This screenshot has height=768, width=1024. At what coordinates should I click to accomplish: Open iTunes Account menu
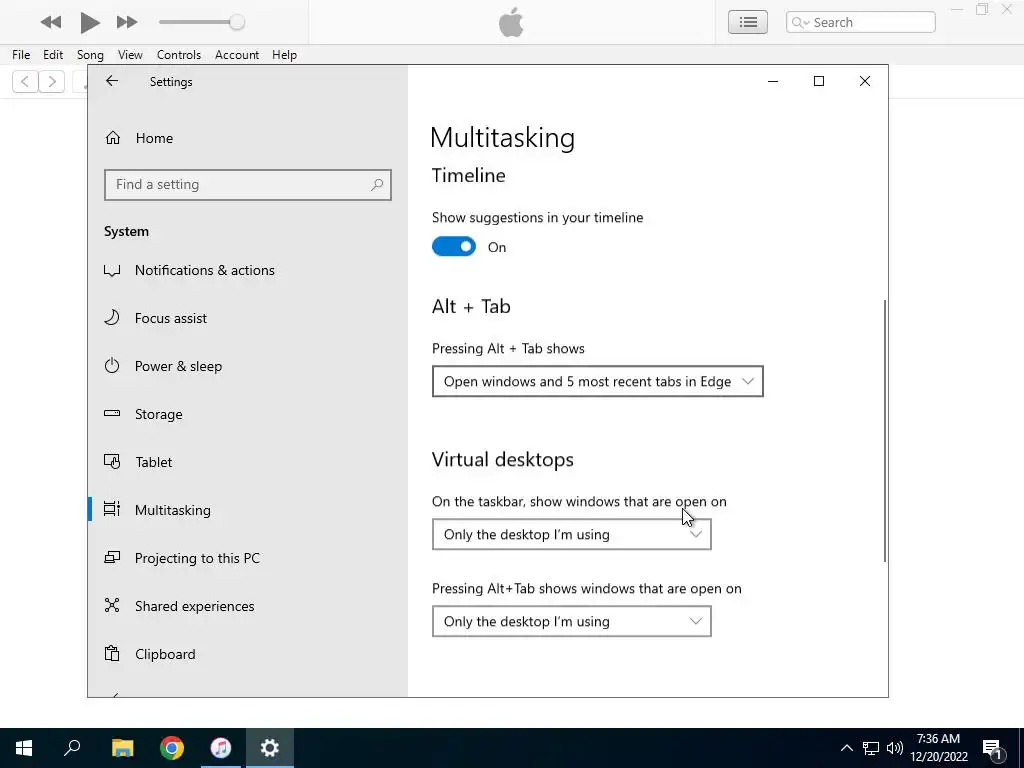click(237, 55)
